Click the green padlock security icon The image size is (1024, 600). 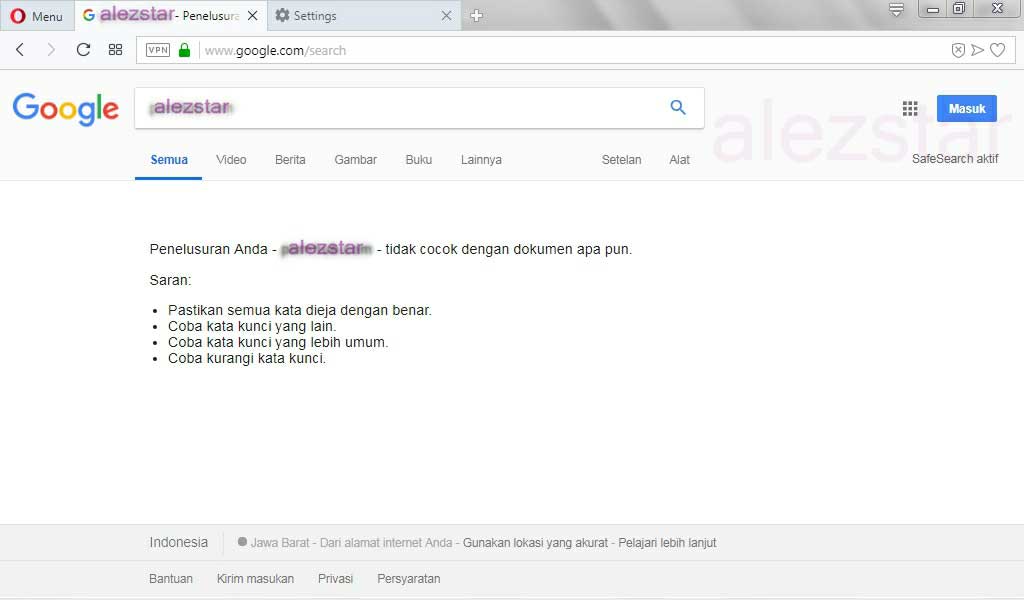click(x=184, y=50)
